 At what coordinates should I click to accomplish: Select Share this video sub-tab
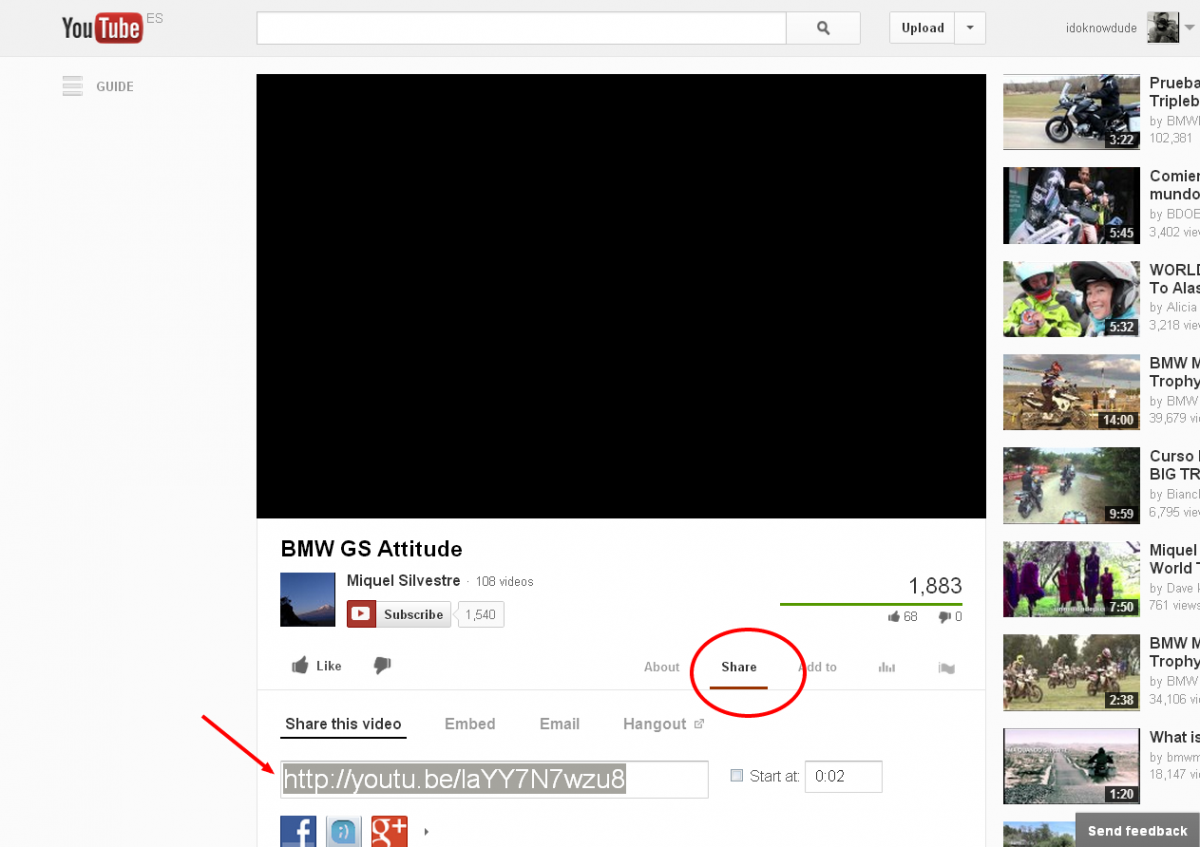[x=343, y=724]
